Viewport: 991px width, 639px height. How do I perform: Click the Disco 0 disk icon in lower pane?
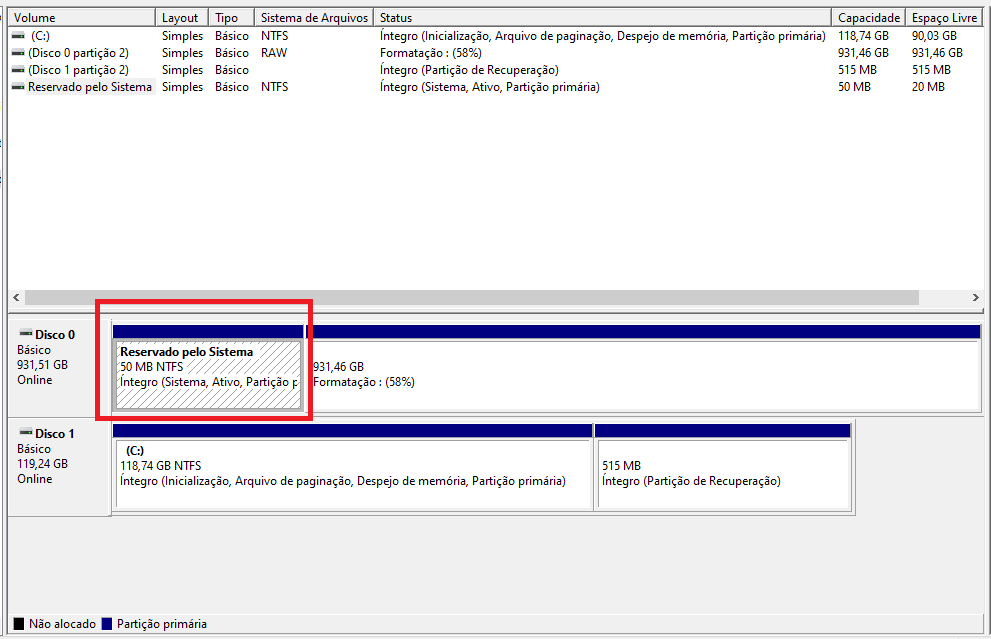25,333
